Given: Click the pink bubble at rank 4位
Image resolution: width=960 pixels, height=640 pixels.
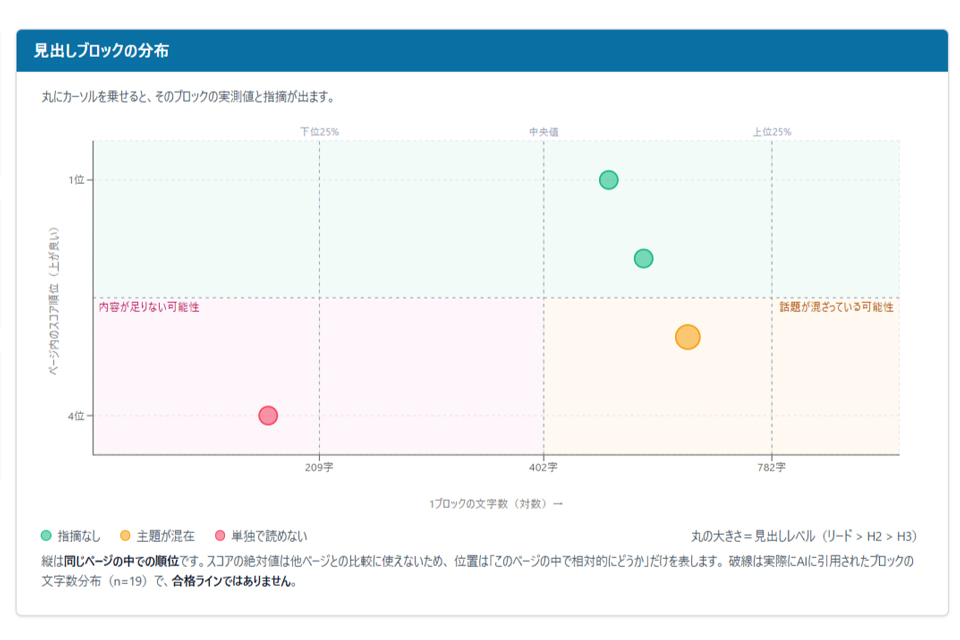Looking at the screenshot, I should pyautogui.click(x=268, y=416).
